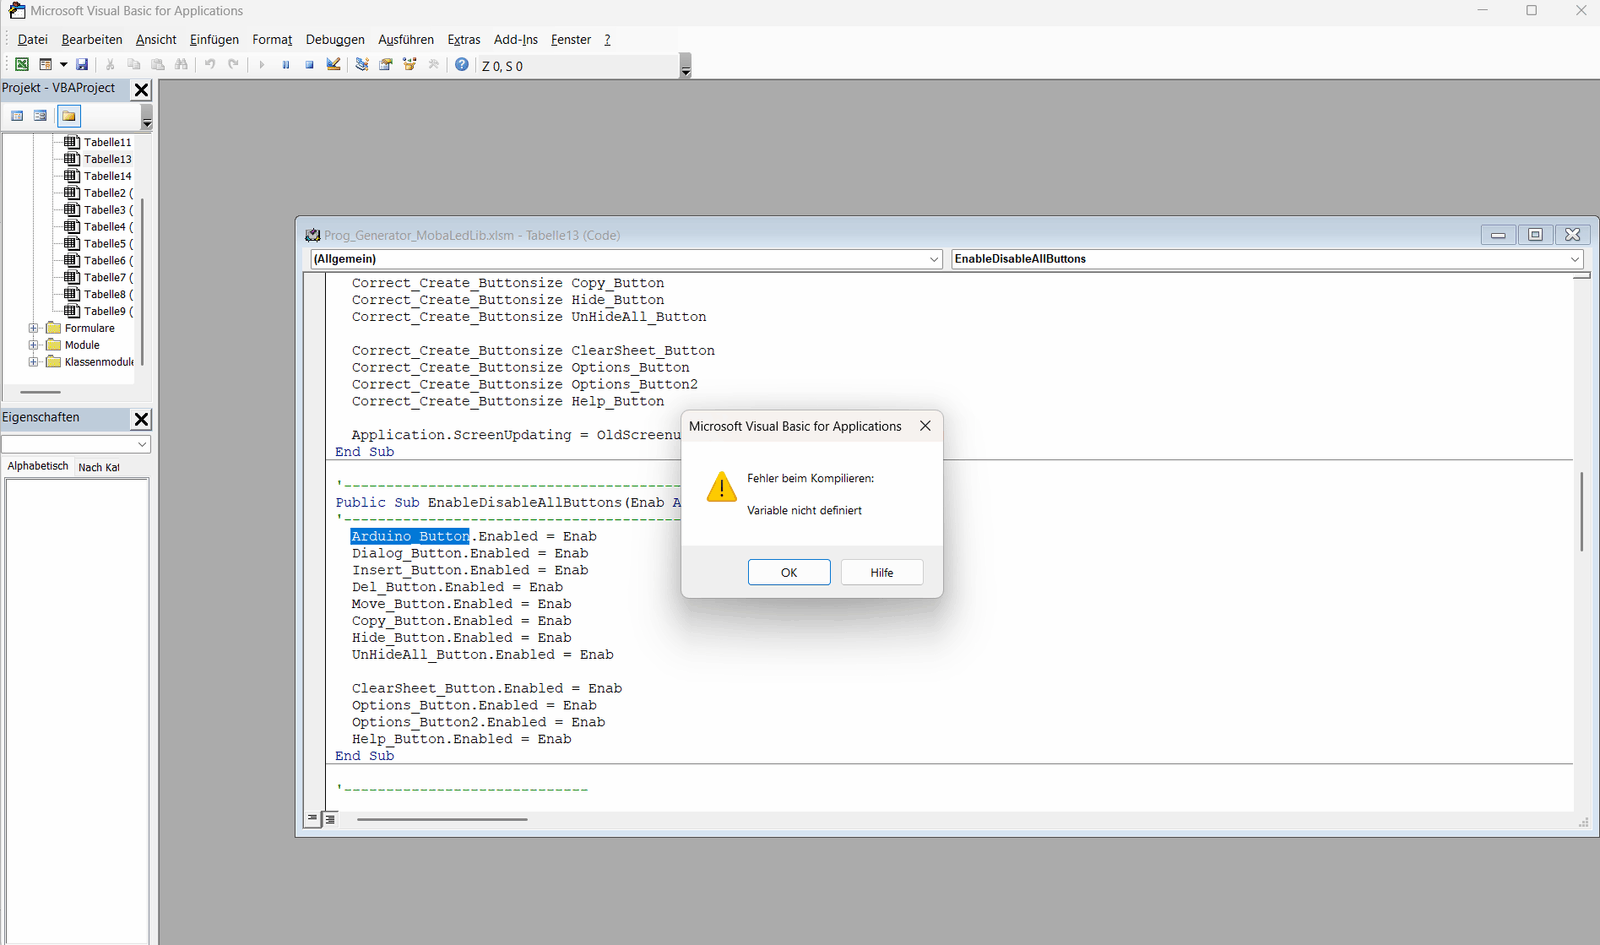Click OK in the compile error dialog
1600x945 pixels.
coord(789,572)
